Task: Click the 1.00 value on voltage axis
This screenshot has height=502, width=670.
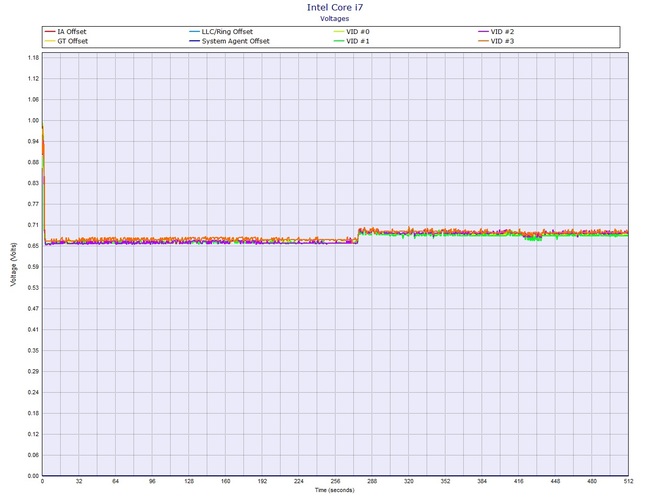Action: [x=33, y=120]
